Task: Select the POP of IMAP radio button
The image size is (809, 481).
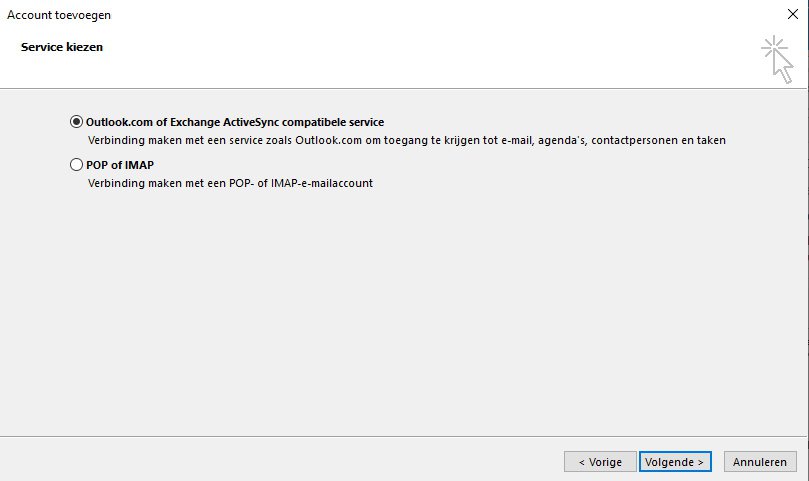Action: point(77,165)
